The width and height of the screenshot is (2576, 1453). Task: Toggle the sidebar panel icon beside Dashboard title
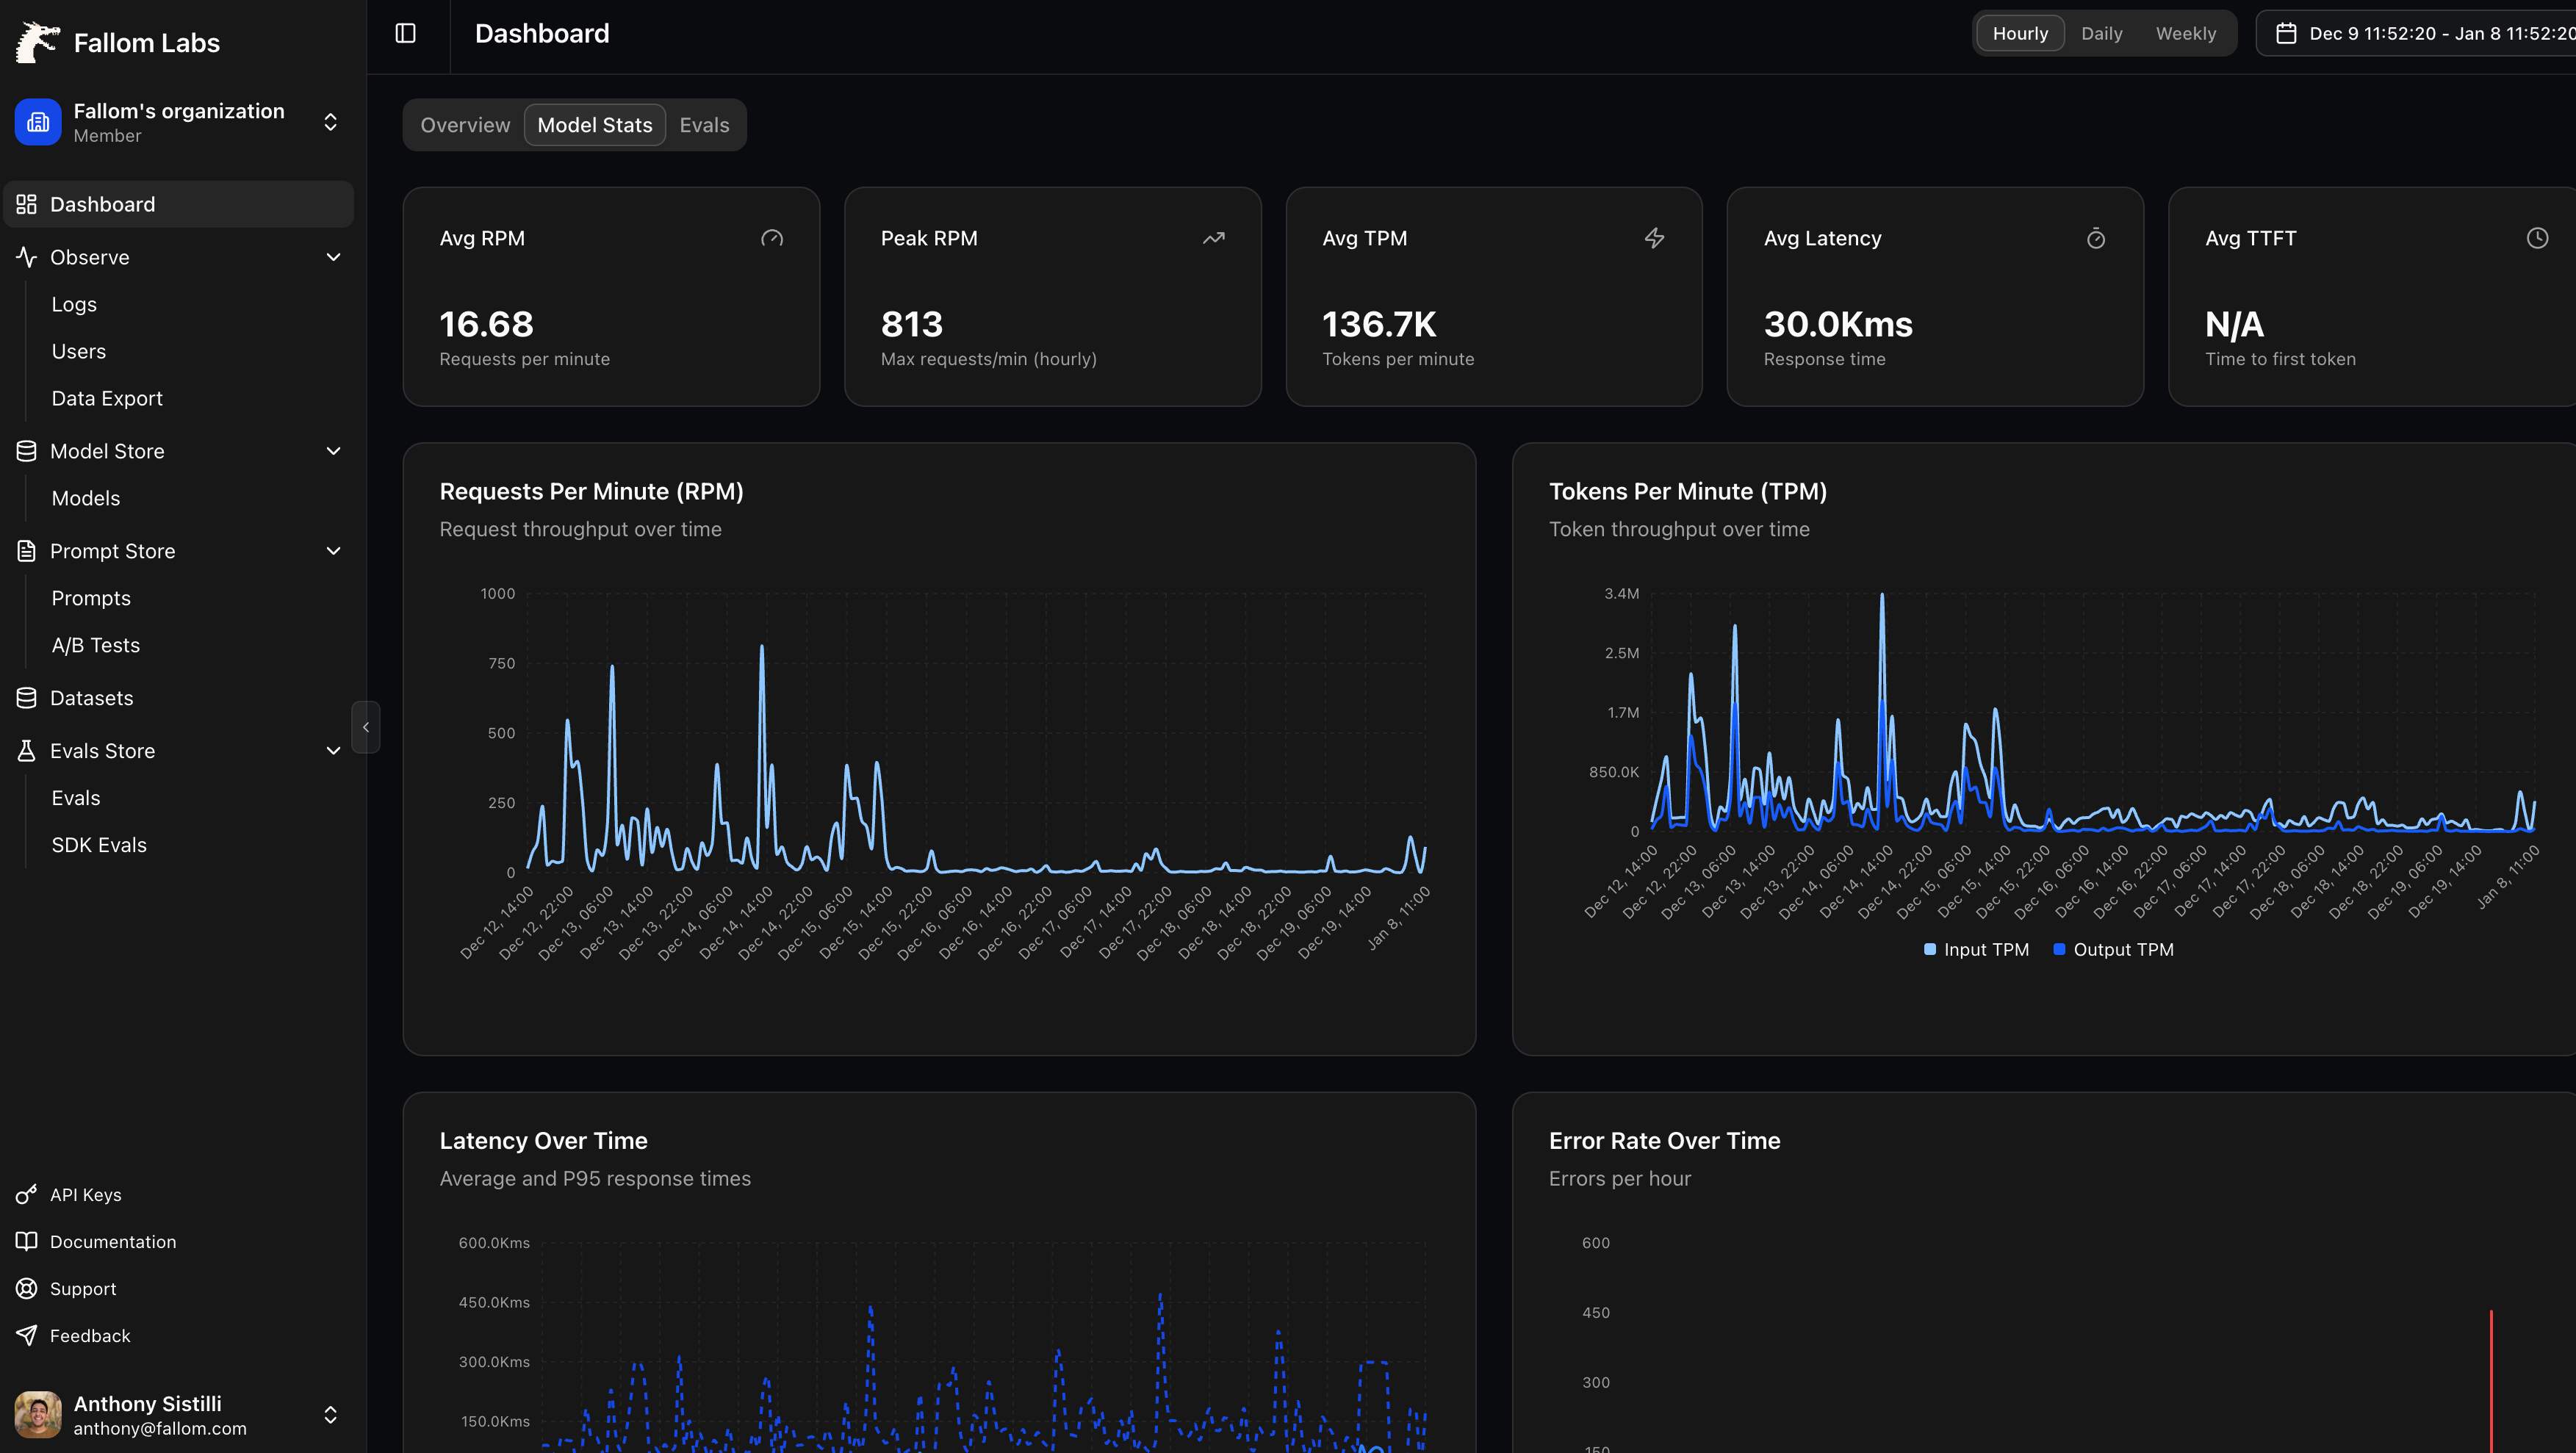pyautogui.click(x=406, y=32)
